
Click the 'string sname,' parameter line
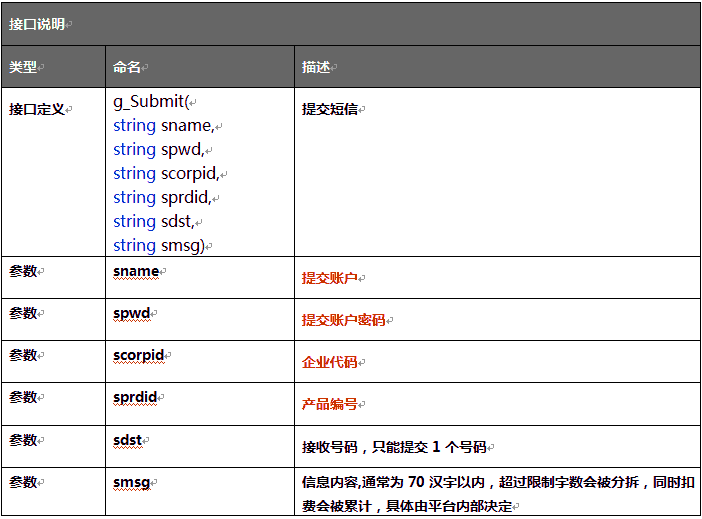[164, 126]
